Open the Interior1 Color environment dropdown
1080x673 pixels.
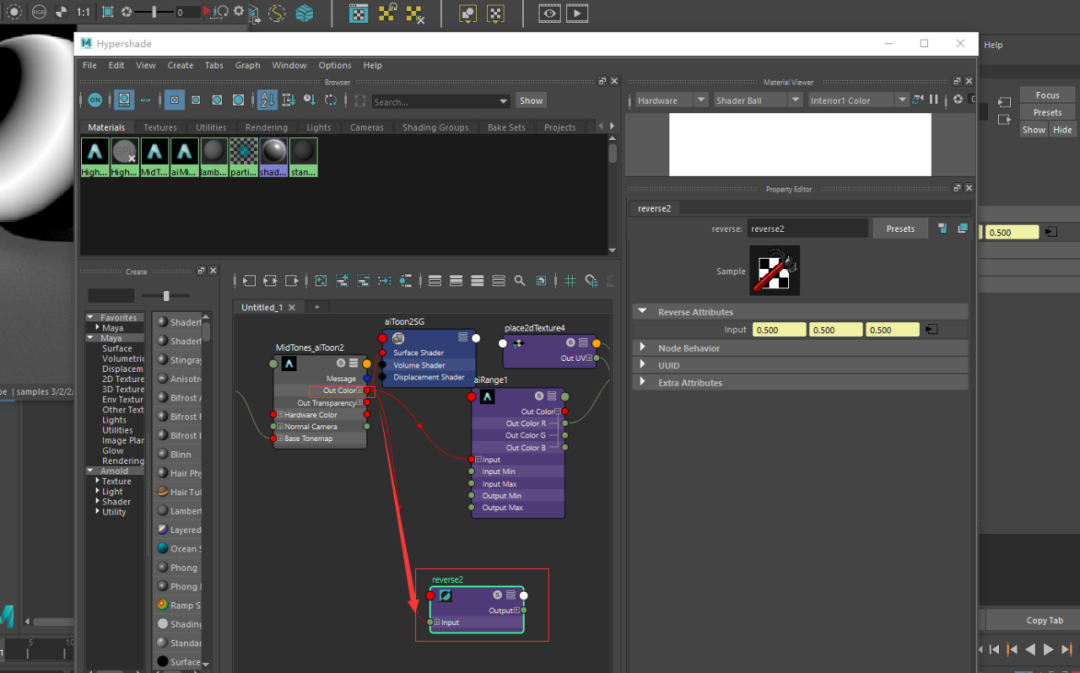pos(859,101)
